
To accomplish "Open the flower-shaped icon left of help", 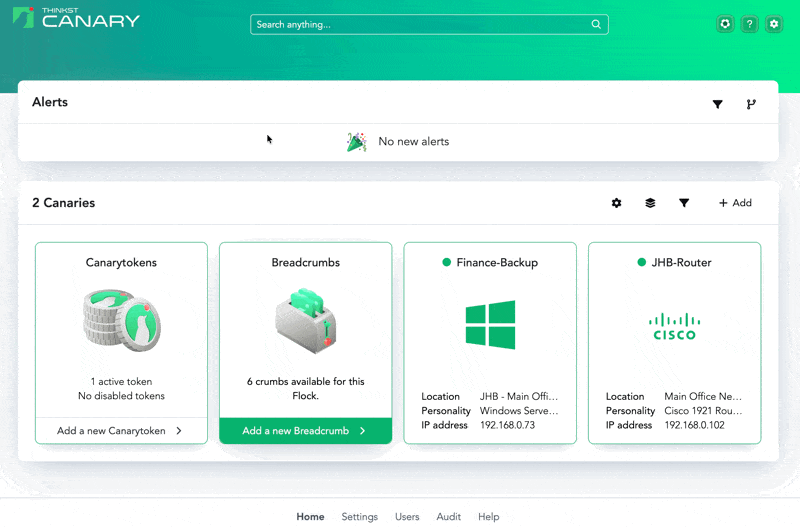I will point(725,24).
